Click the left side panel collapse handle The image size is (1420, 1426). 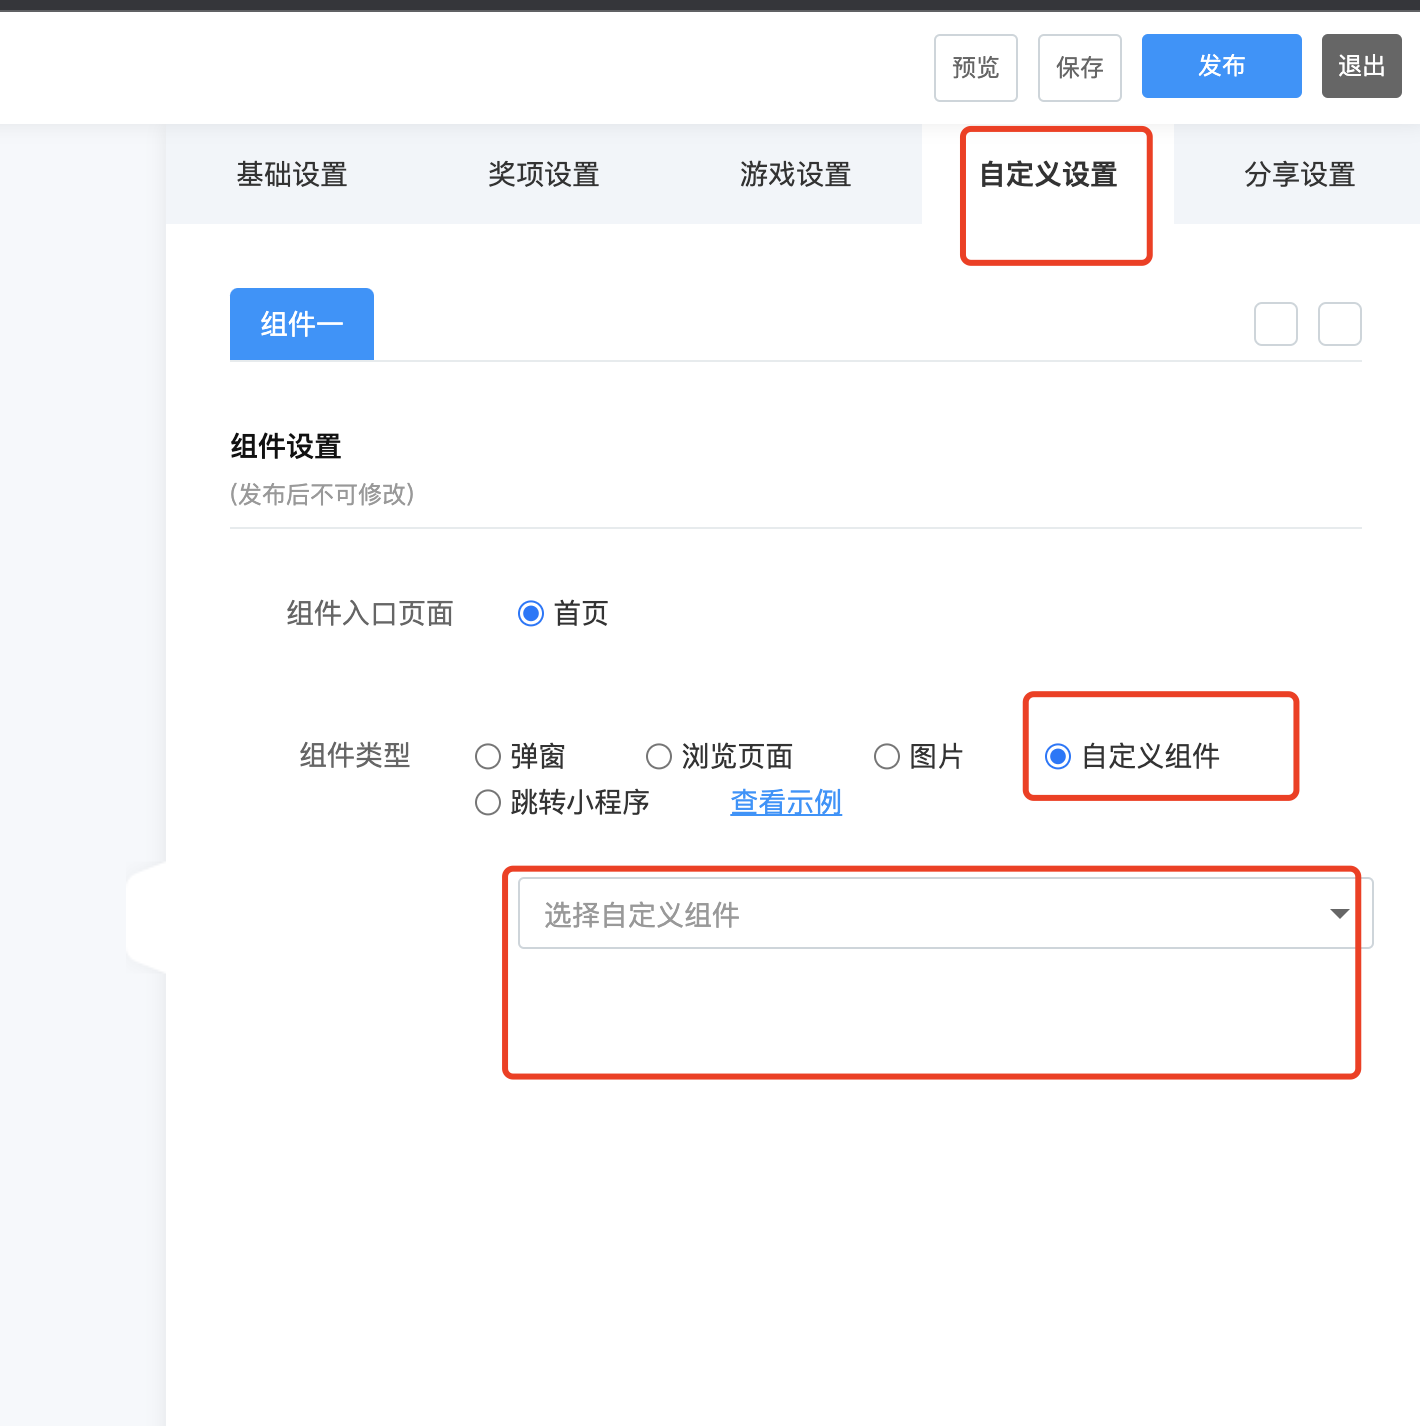(146, 917)
